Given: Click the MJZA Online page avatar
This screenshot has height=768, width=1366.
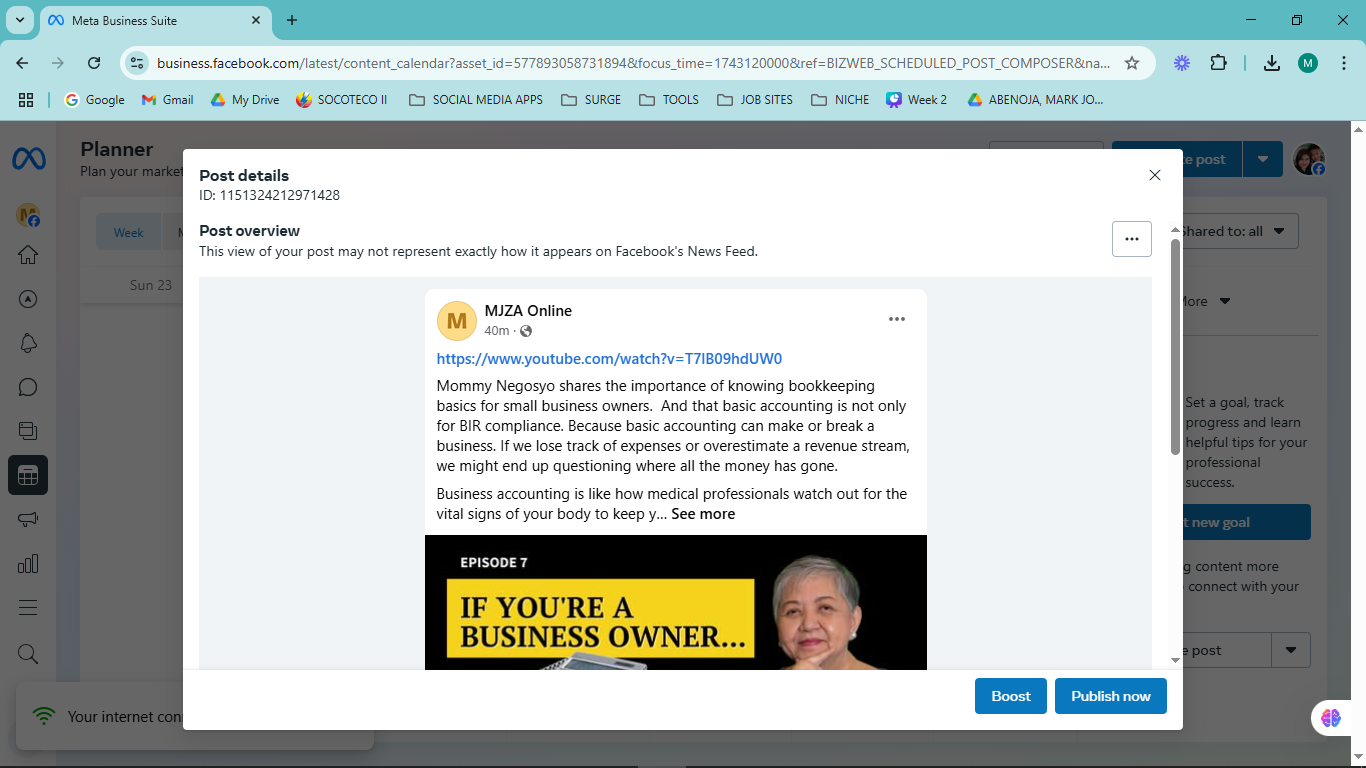Looking at the screenshot, I should [x=457, y=321].
